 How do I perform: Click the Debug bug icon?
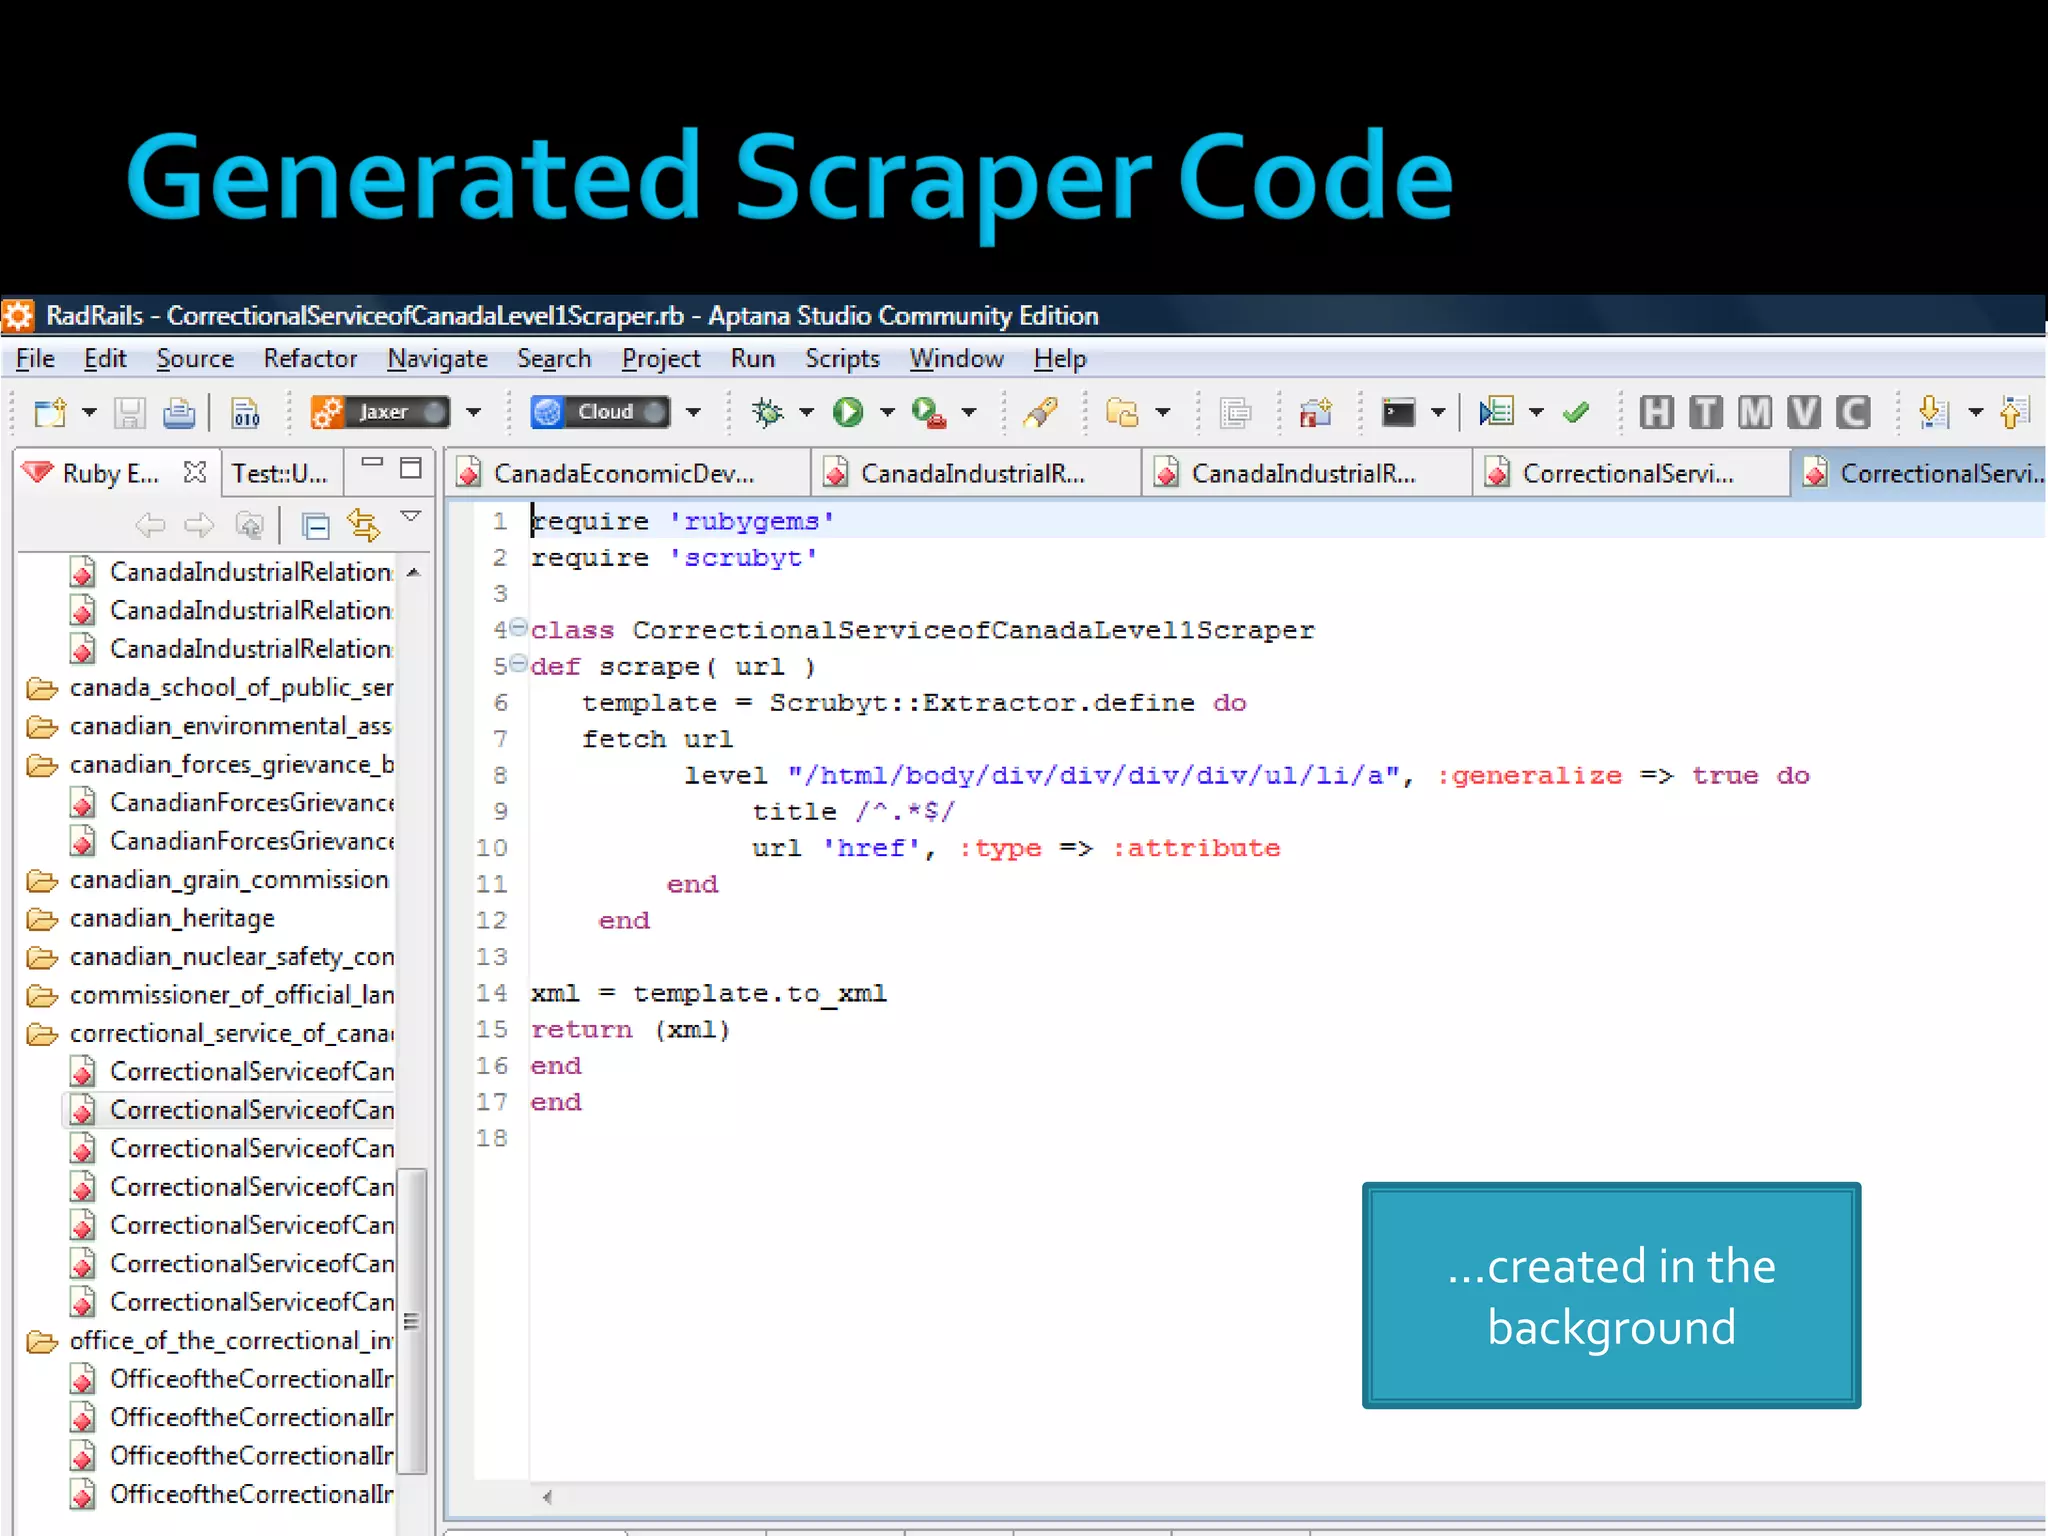768,412
